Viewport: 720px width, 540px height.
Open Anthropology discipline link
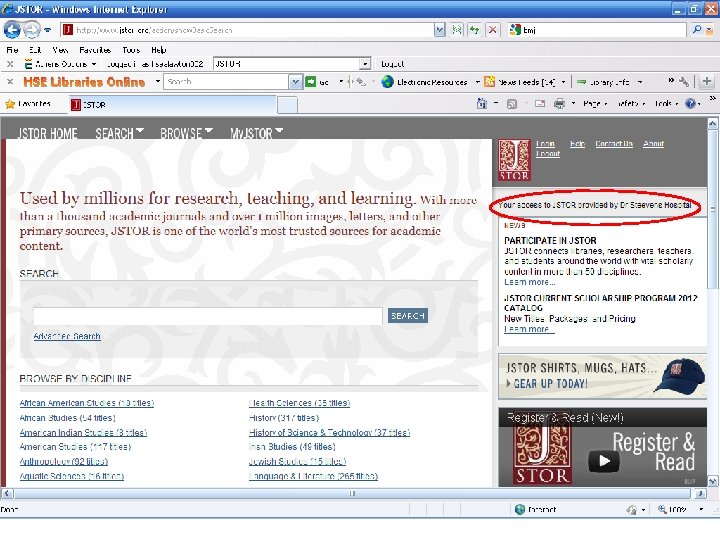[x=64, y=461]
